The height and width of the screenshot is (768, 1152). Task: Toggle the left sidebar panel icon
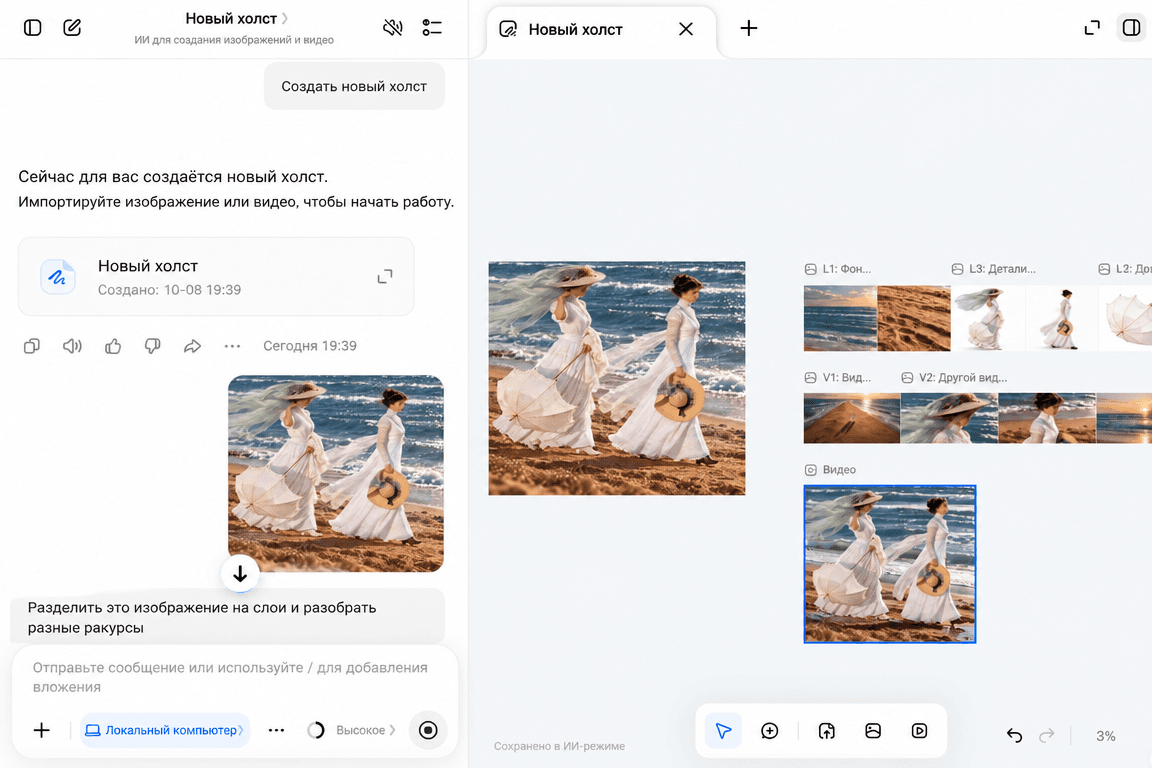pos(32,28)
